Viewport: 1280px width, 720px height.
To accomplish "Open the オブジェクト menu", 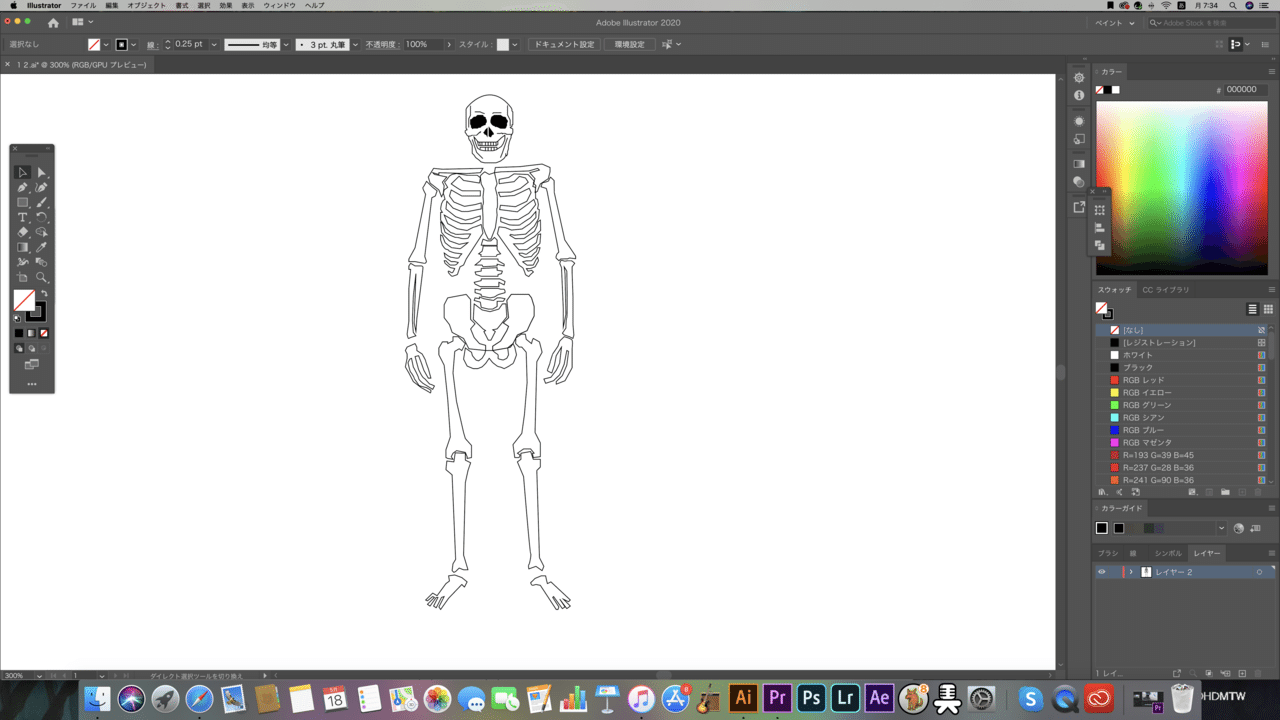I will pyautogui.click(x=146, y=5).
